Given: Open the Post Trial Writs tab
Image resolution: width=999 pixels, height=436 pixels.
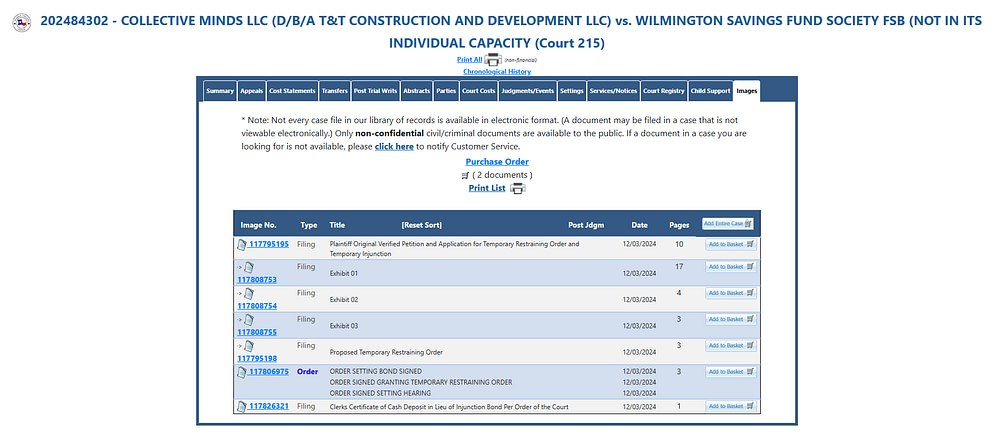Looking at the screenshot, I should (376, 91).
